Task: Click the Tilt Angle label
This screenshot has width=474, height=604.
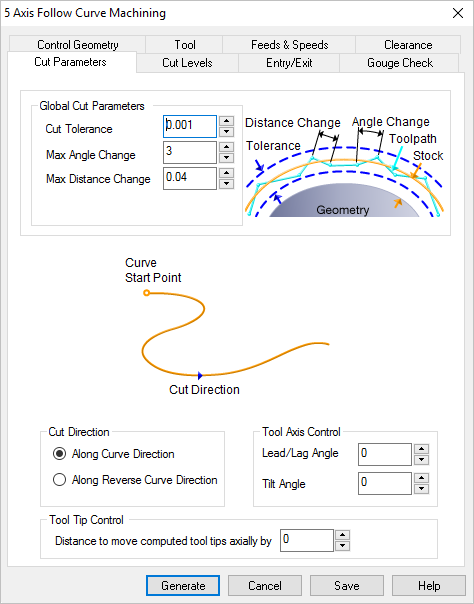Action: pyautogui.click(x=284, y=484)
